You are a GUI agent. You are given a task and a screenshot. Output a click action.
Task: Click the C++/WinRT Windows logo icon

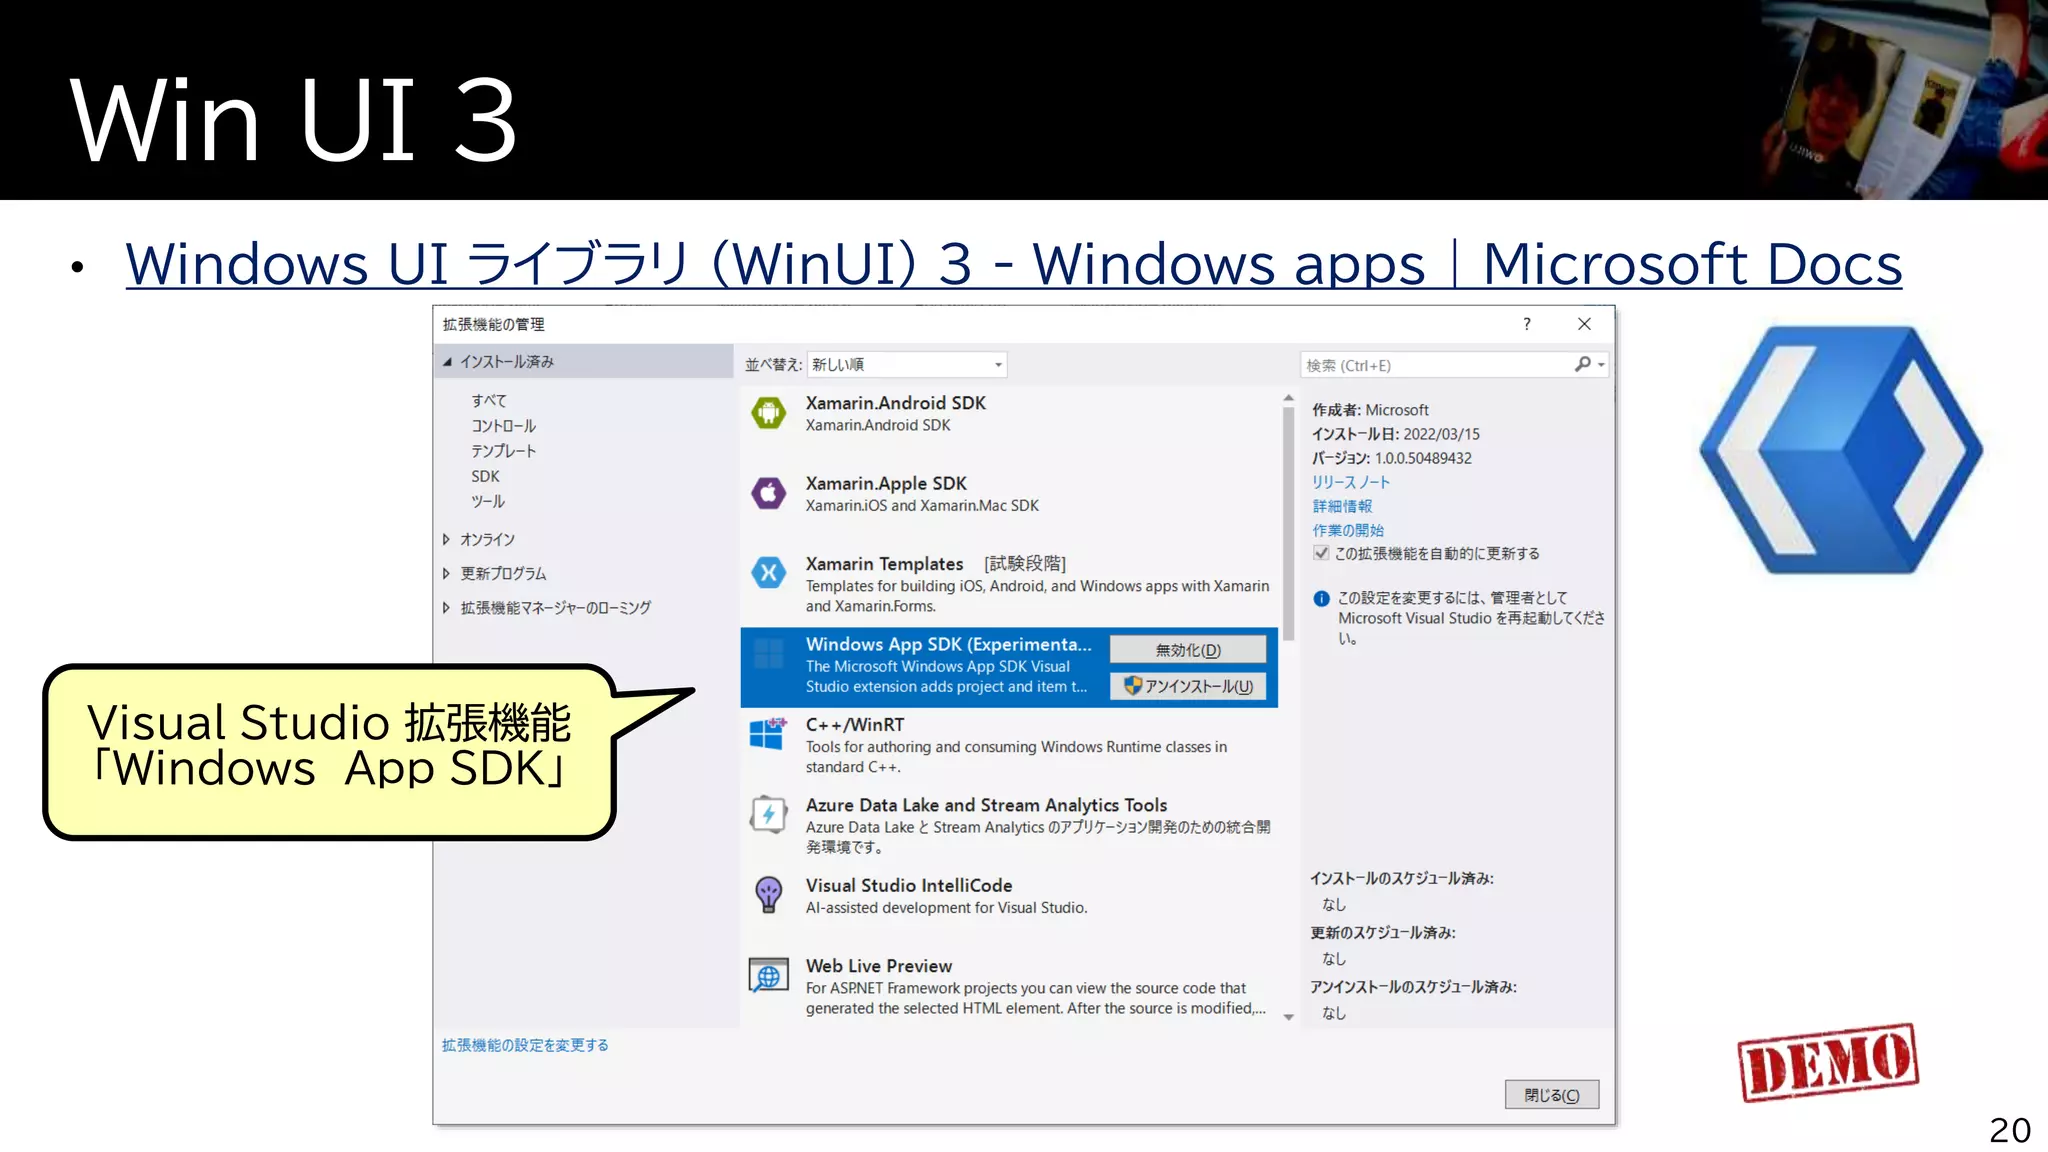coord(768,733)
